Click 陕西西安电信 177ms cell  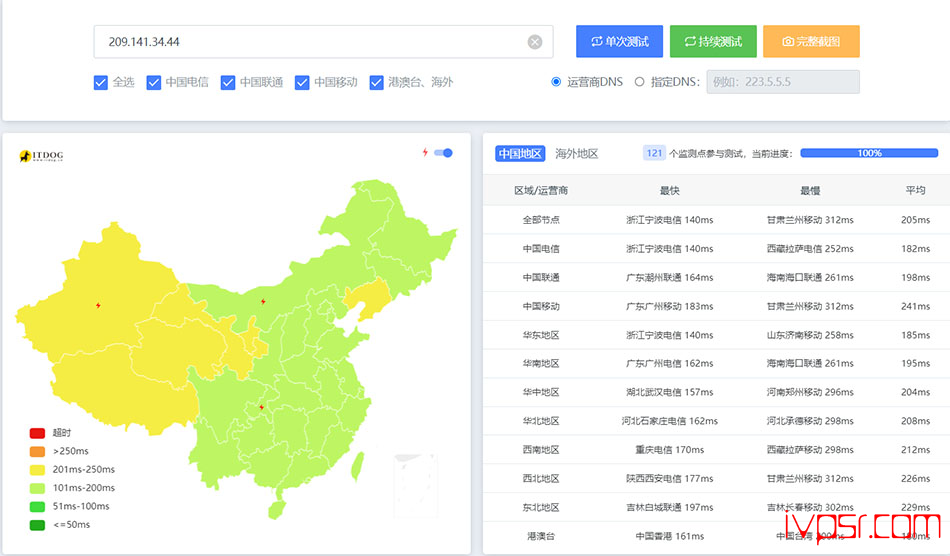[669, 478]
